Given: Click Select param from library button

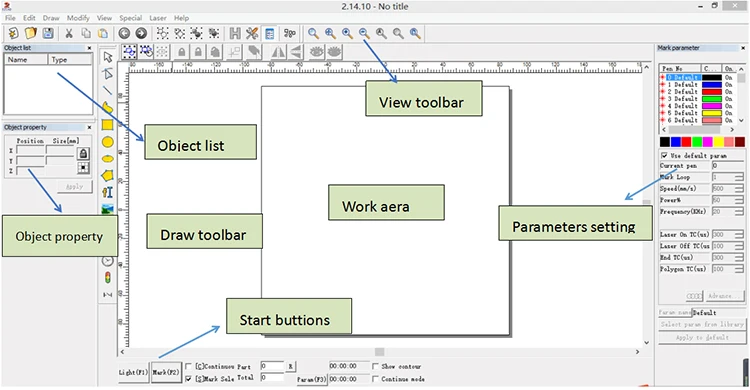Looking at the screenshot, I should click(702, 324).
